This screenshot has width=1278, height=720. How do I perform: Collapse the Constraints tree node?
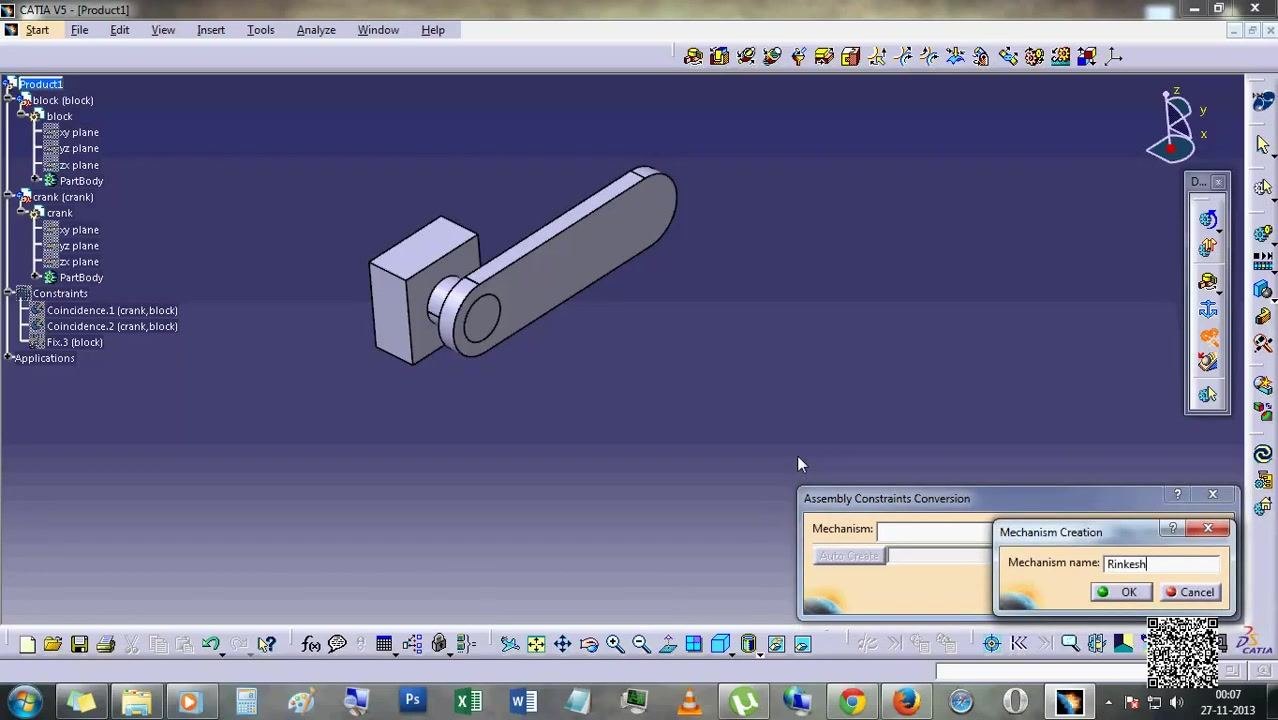pyautogui.click(x=9, y=293)
